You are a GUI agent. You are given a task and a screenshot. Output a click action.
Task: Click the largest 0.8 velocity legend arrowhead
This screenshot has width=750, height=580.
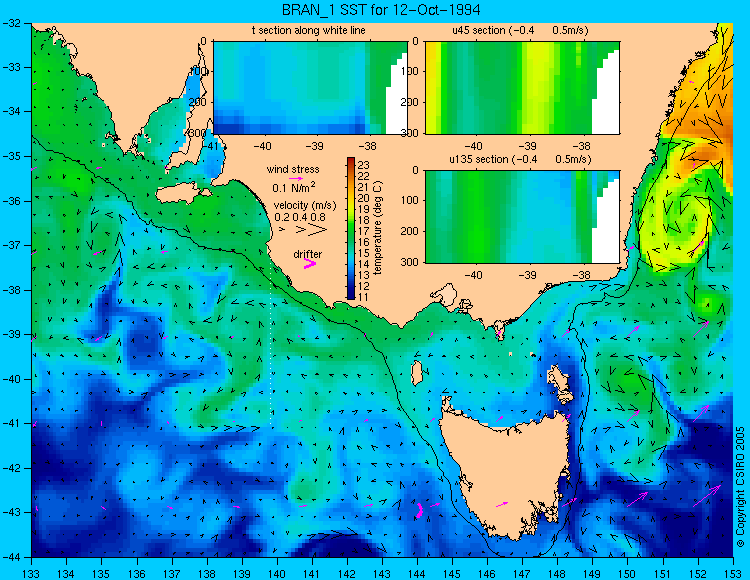(x=317, y=230)
